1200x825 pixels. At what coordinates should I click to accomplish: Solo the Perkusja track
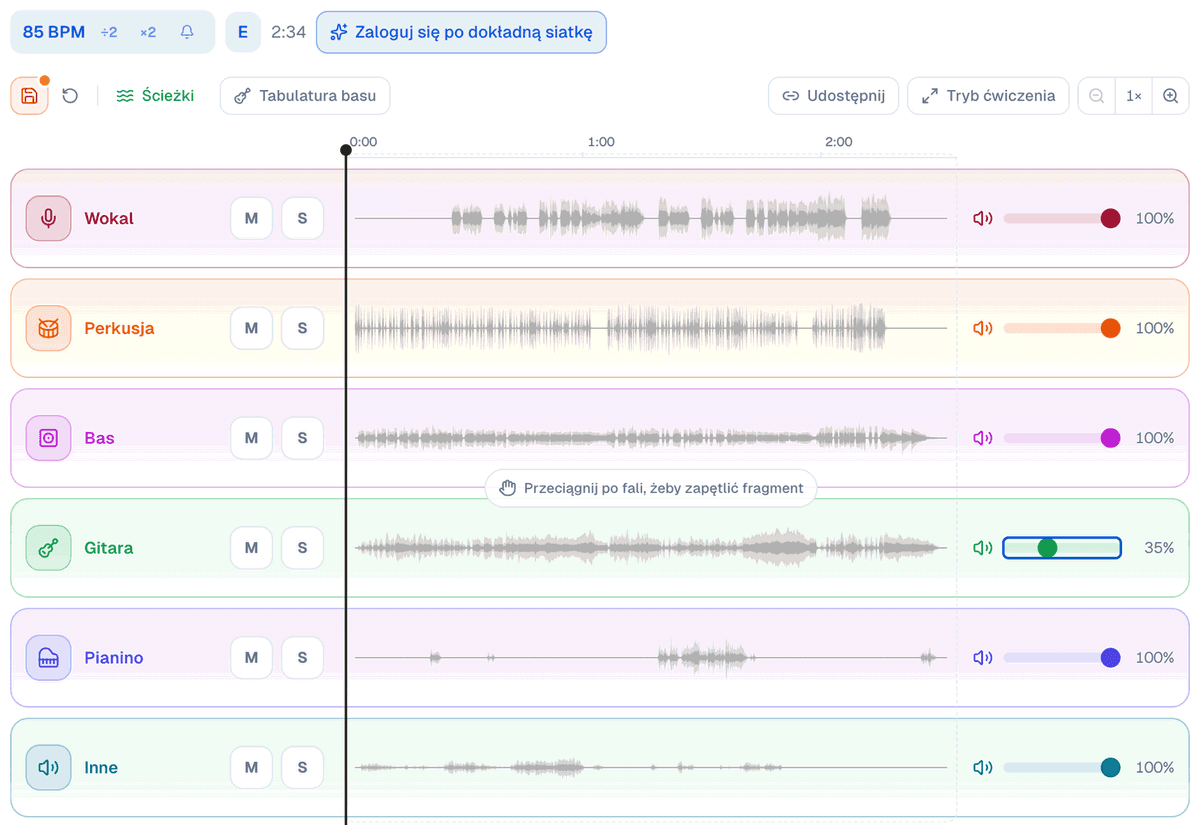click(x=302, y=328)
